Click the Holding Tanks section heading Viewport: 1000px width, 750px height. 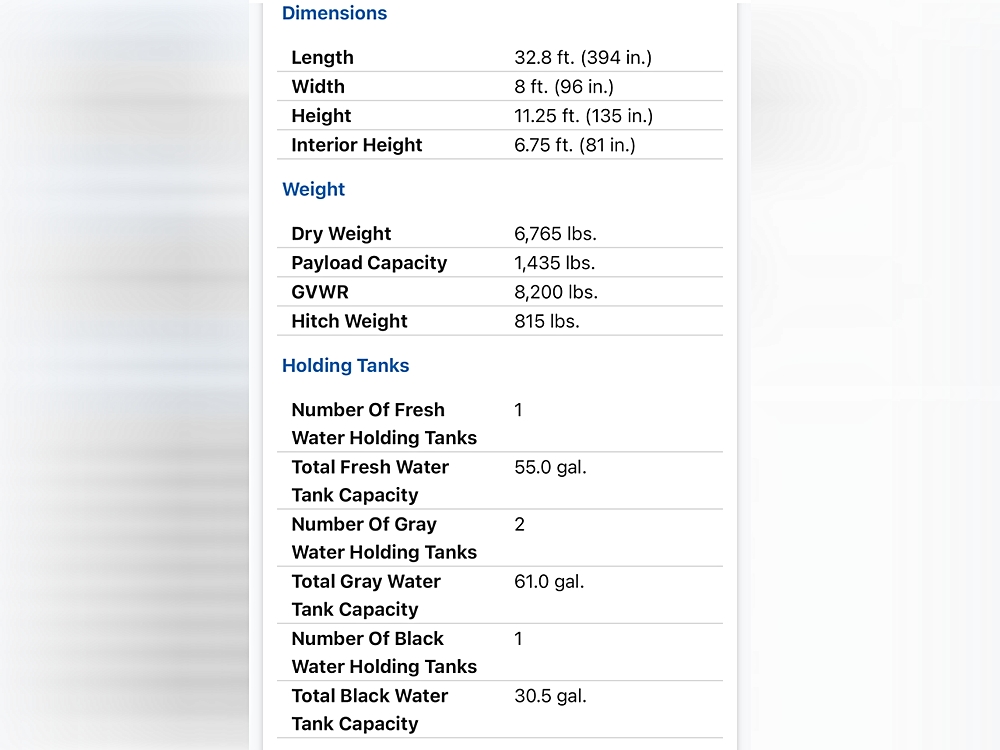point(345,366)
